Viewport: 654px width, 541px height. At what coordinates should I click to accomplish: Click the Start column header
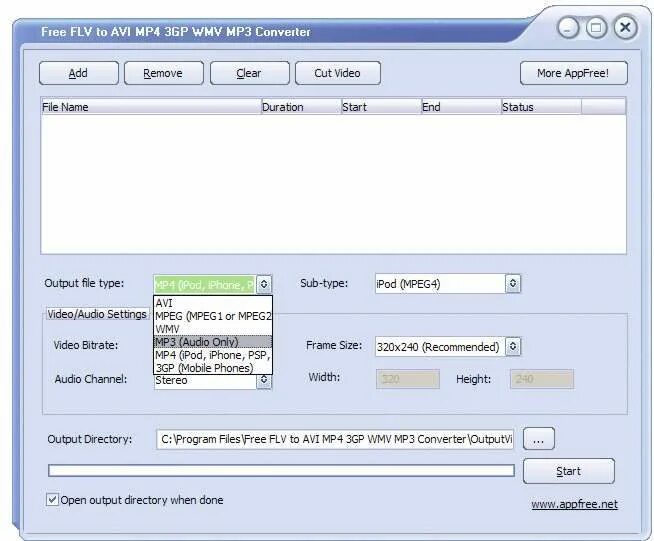pos(381,107)
